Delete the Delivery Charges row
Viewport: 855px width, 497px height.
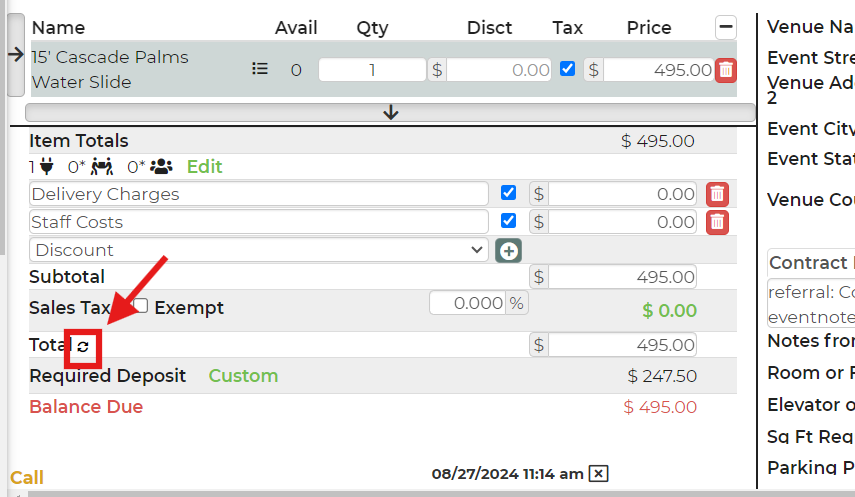tap(717, 194)
